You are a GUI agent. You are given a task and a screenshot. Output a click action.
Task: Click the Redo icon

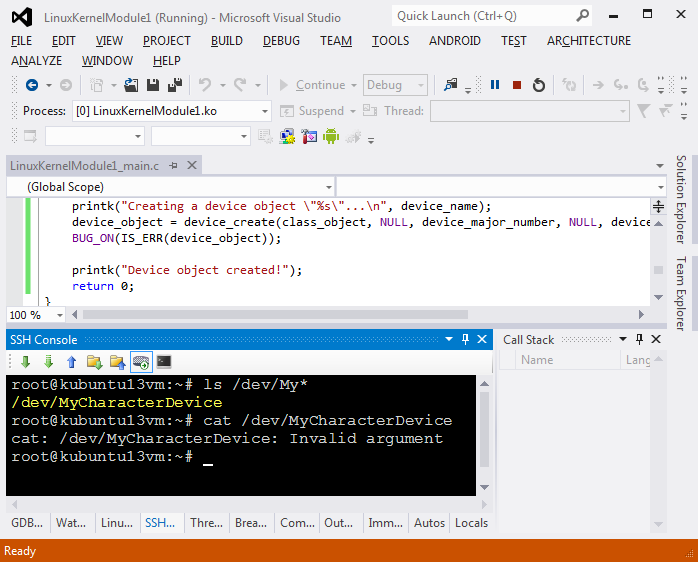[240, 85]
